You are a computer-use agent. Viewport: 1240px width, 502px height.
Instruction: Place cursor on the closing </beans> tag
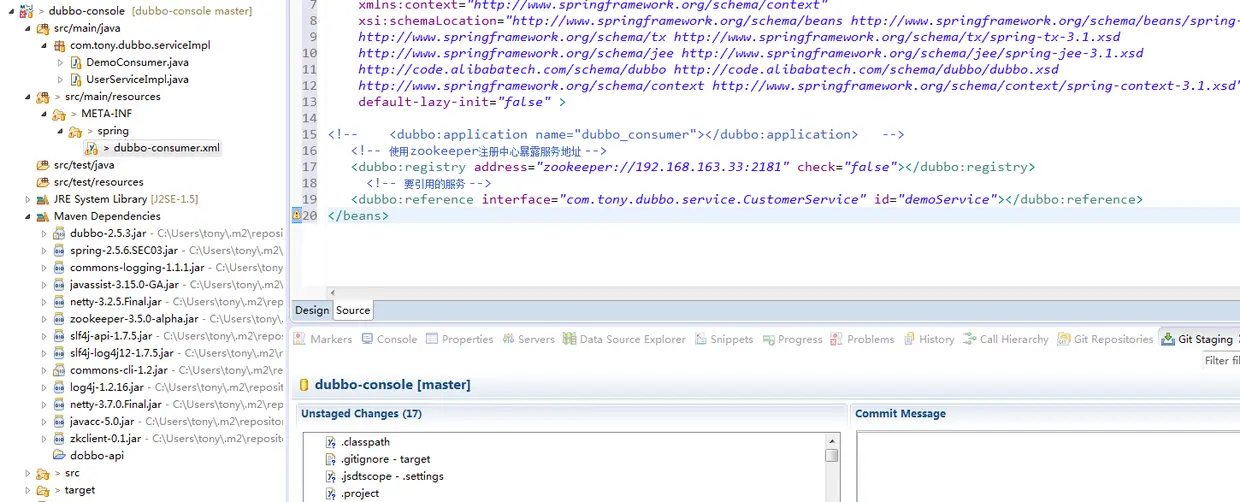coord(358,216)
